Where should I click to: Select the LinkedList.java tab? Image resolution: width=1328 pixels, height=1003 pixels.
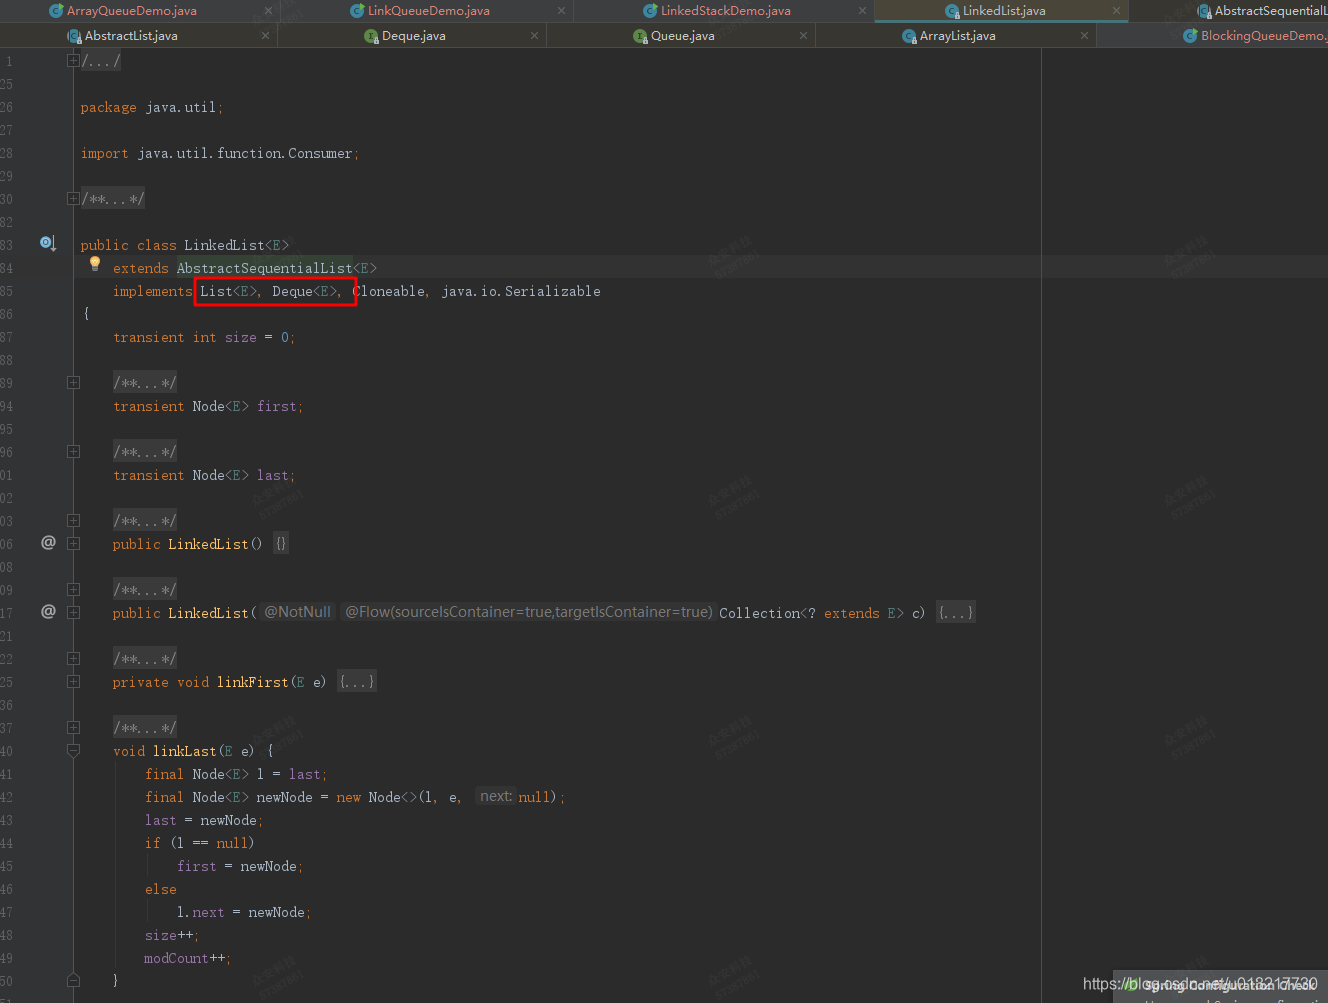[x=1004, y=11]
